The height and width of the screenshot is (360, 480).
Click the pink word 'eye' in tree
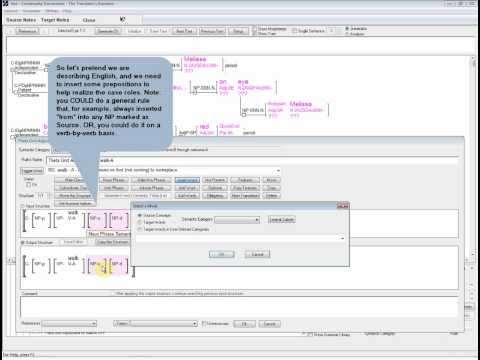click(x=243, y=82)
